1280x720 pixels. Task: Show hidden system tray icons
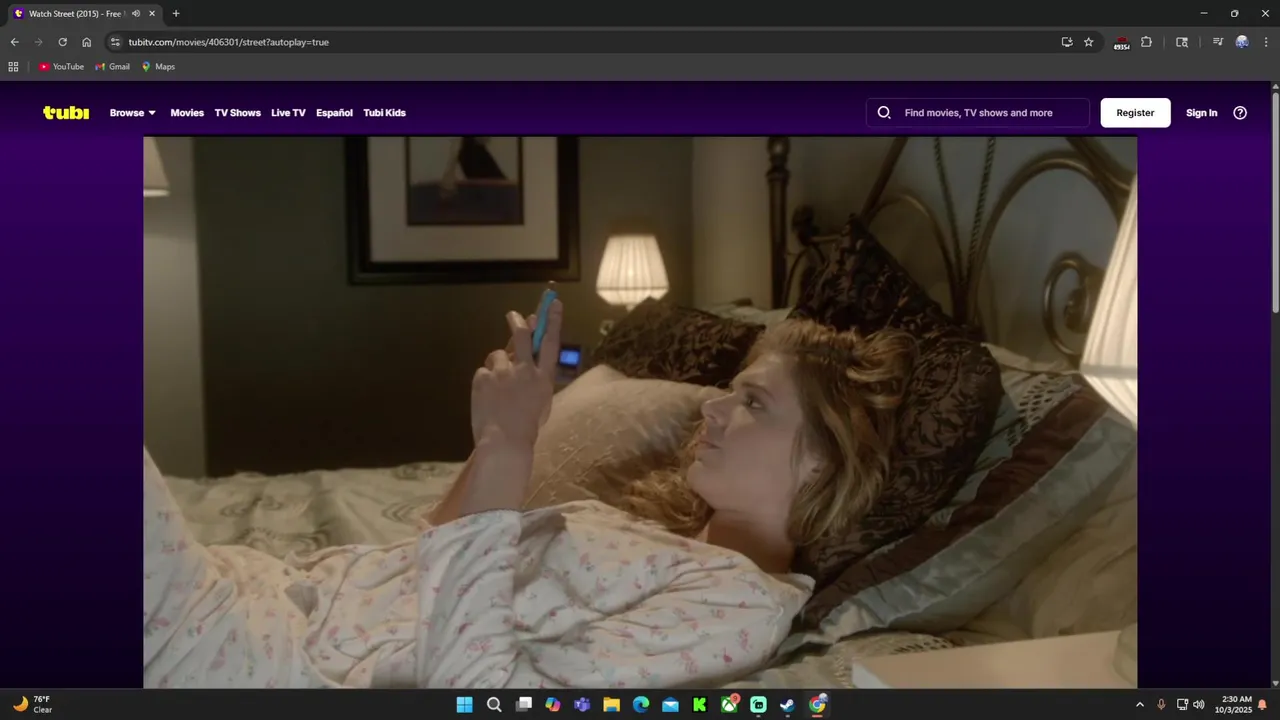click(1139, 705)
